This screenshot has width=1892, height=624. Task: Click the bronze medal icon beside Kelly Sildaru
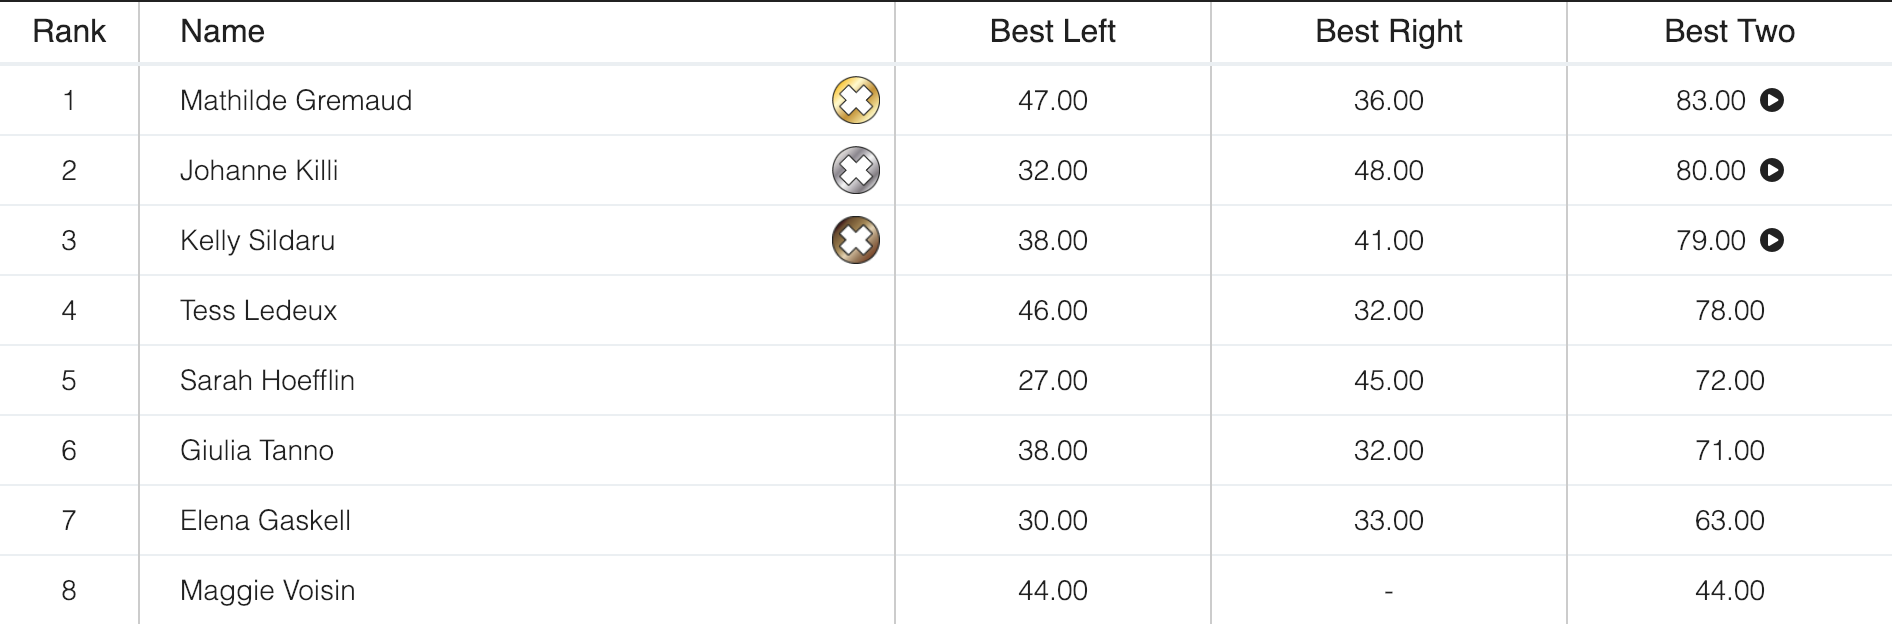(855, 240)
